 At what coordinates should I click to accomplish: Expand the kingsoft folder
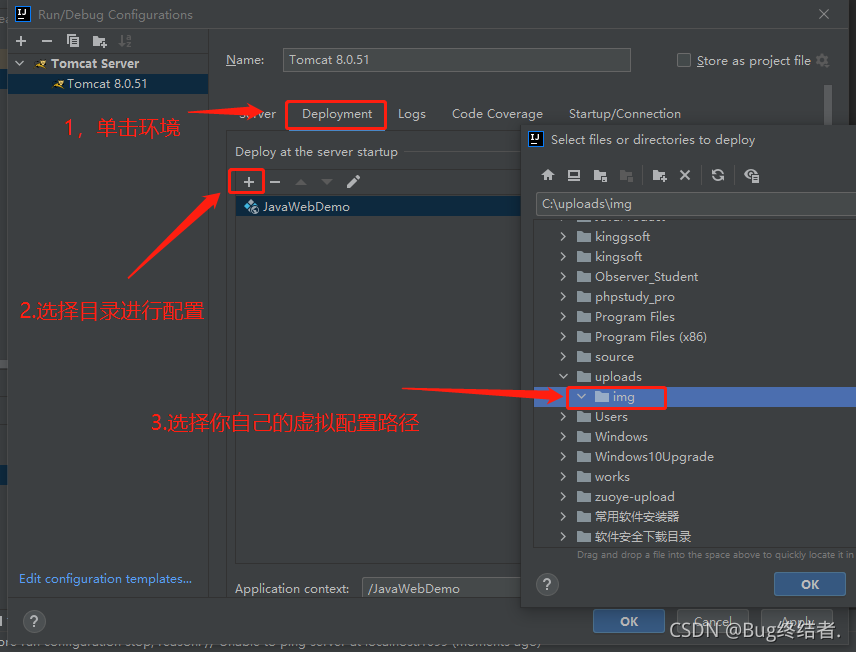tap(563, 257)
